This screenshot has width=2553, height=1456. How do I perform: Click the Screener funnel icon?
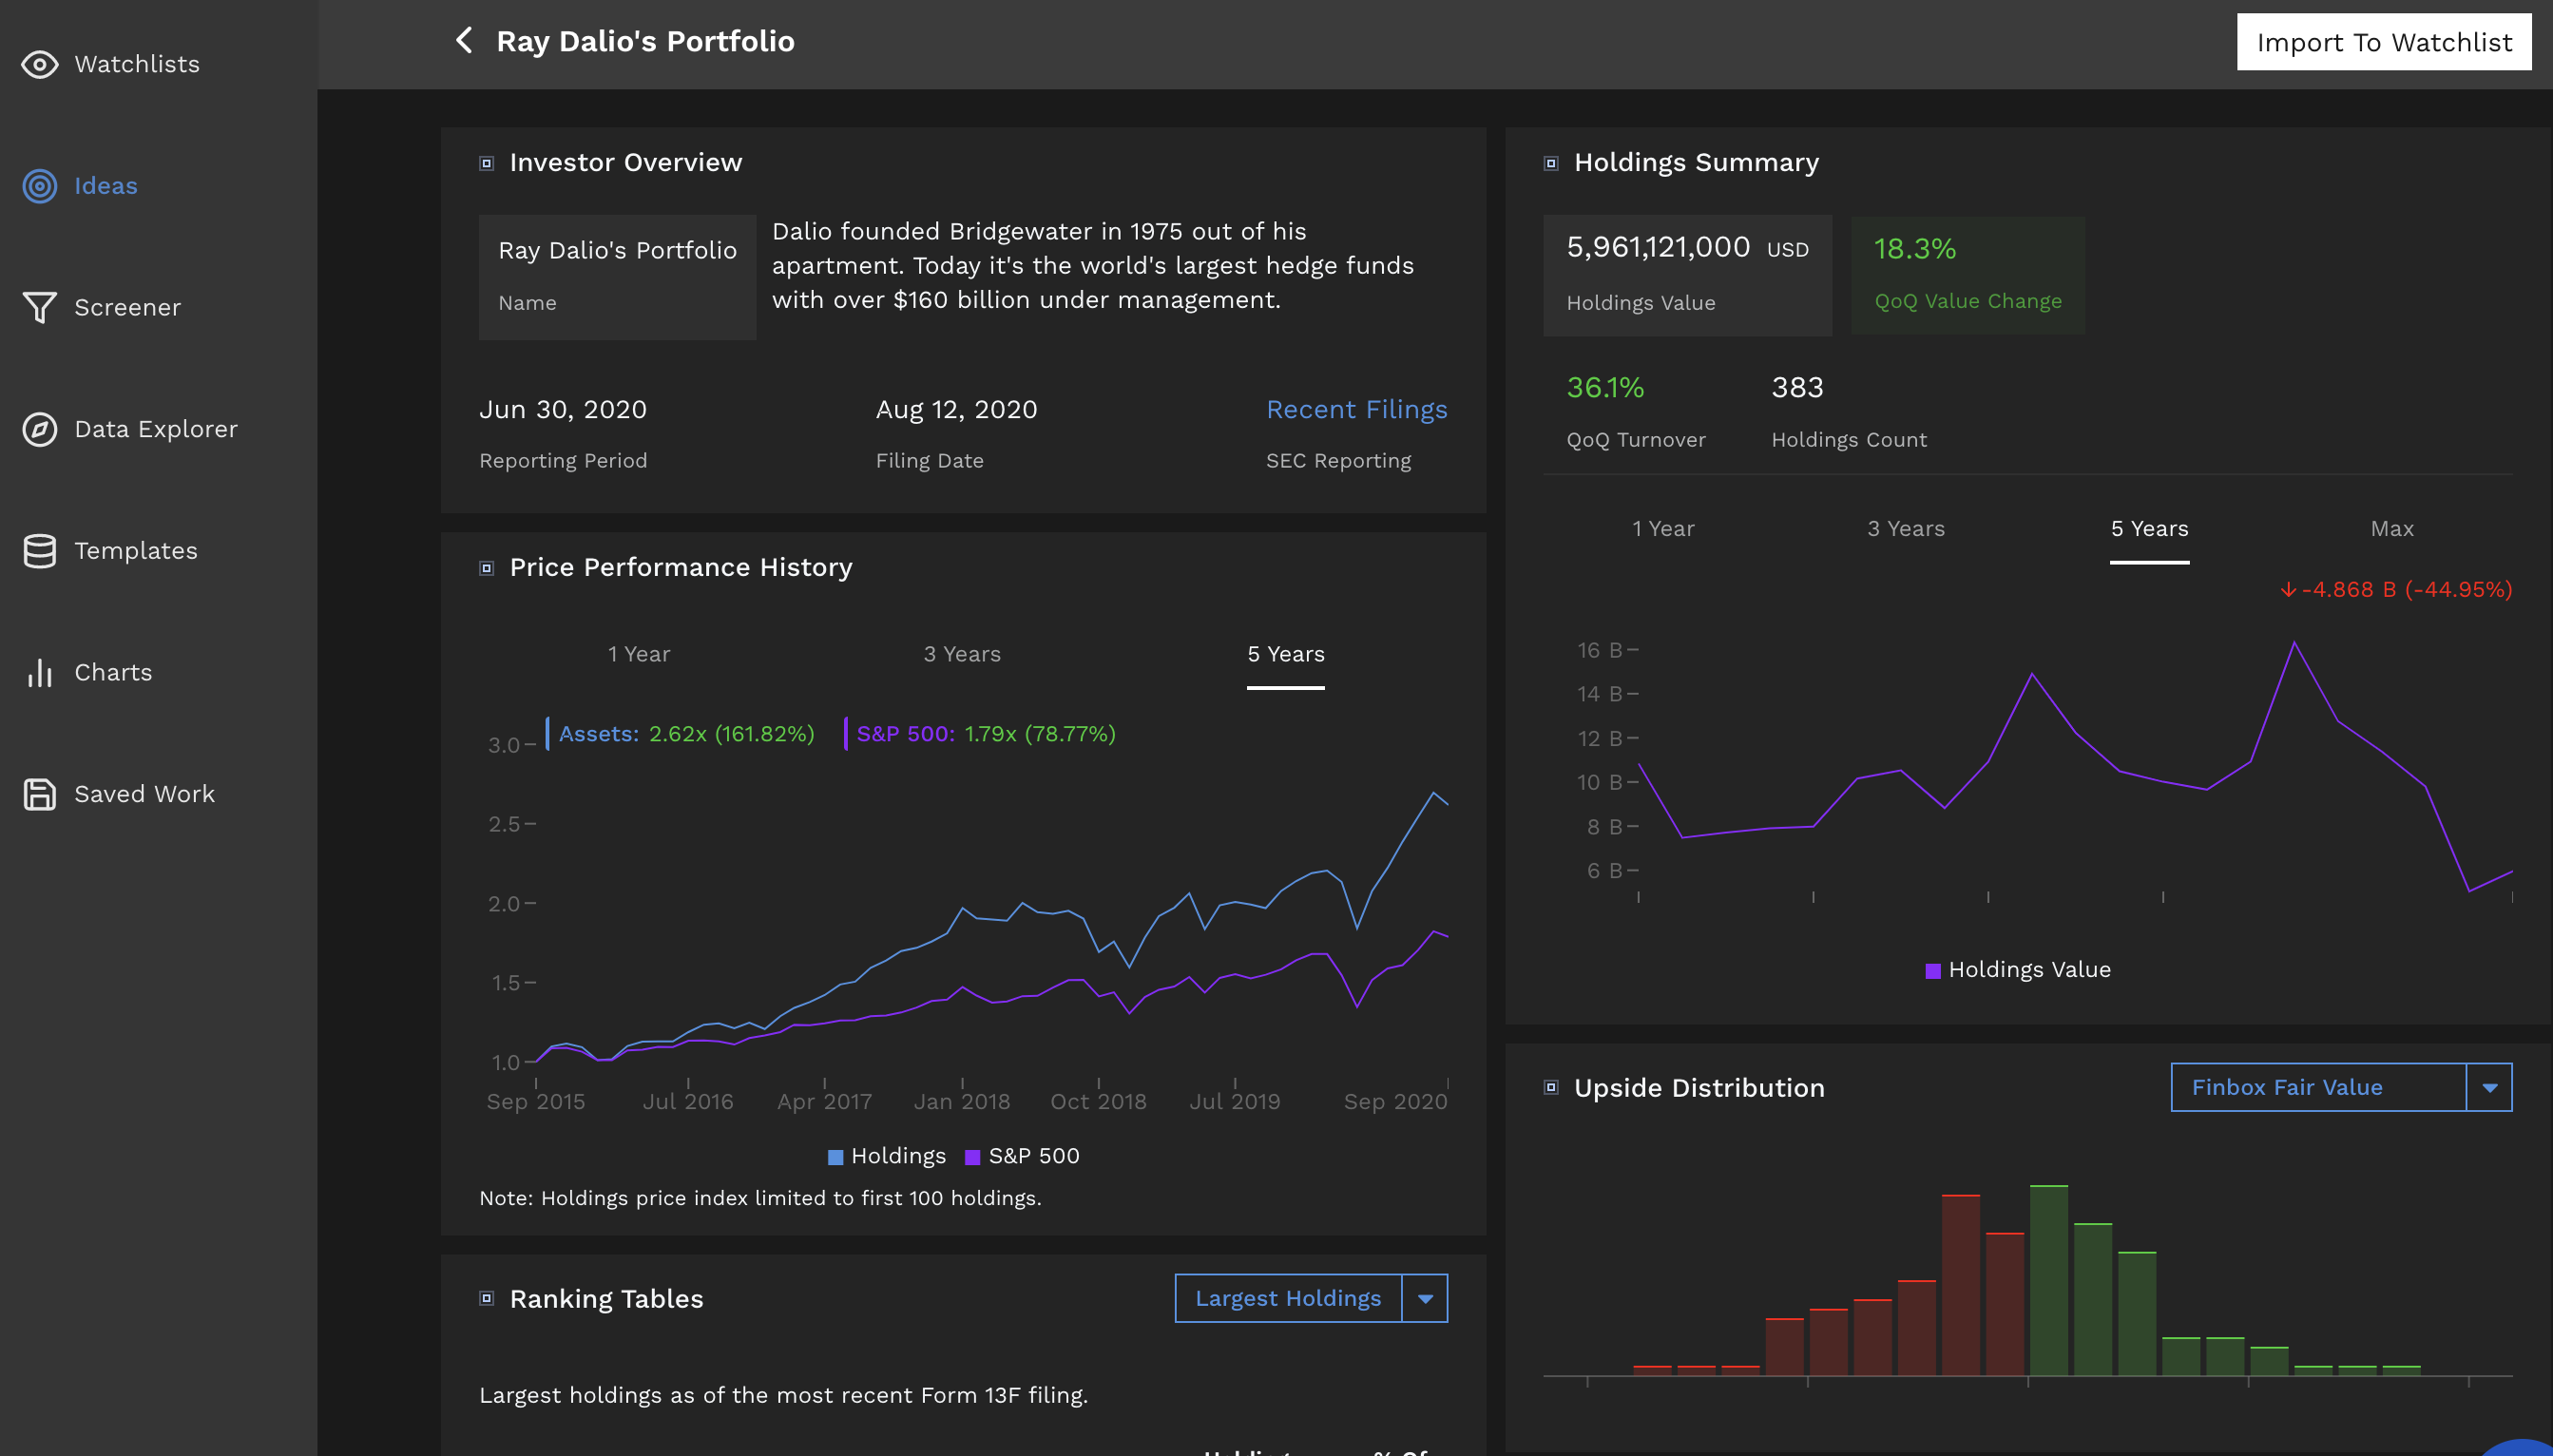(x=39, y=307)
